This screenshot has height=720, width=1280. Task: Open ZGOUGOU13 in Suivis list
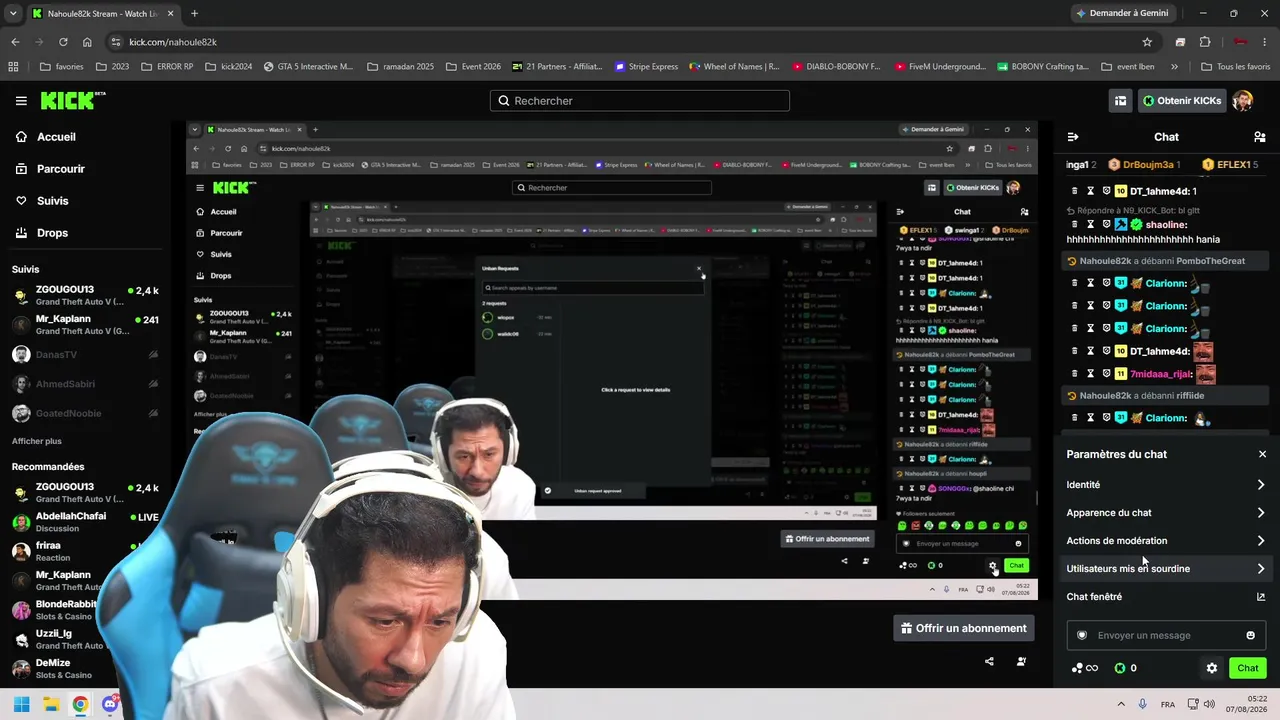86,296
